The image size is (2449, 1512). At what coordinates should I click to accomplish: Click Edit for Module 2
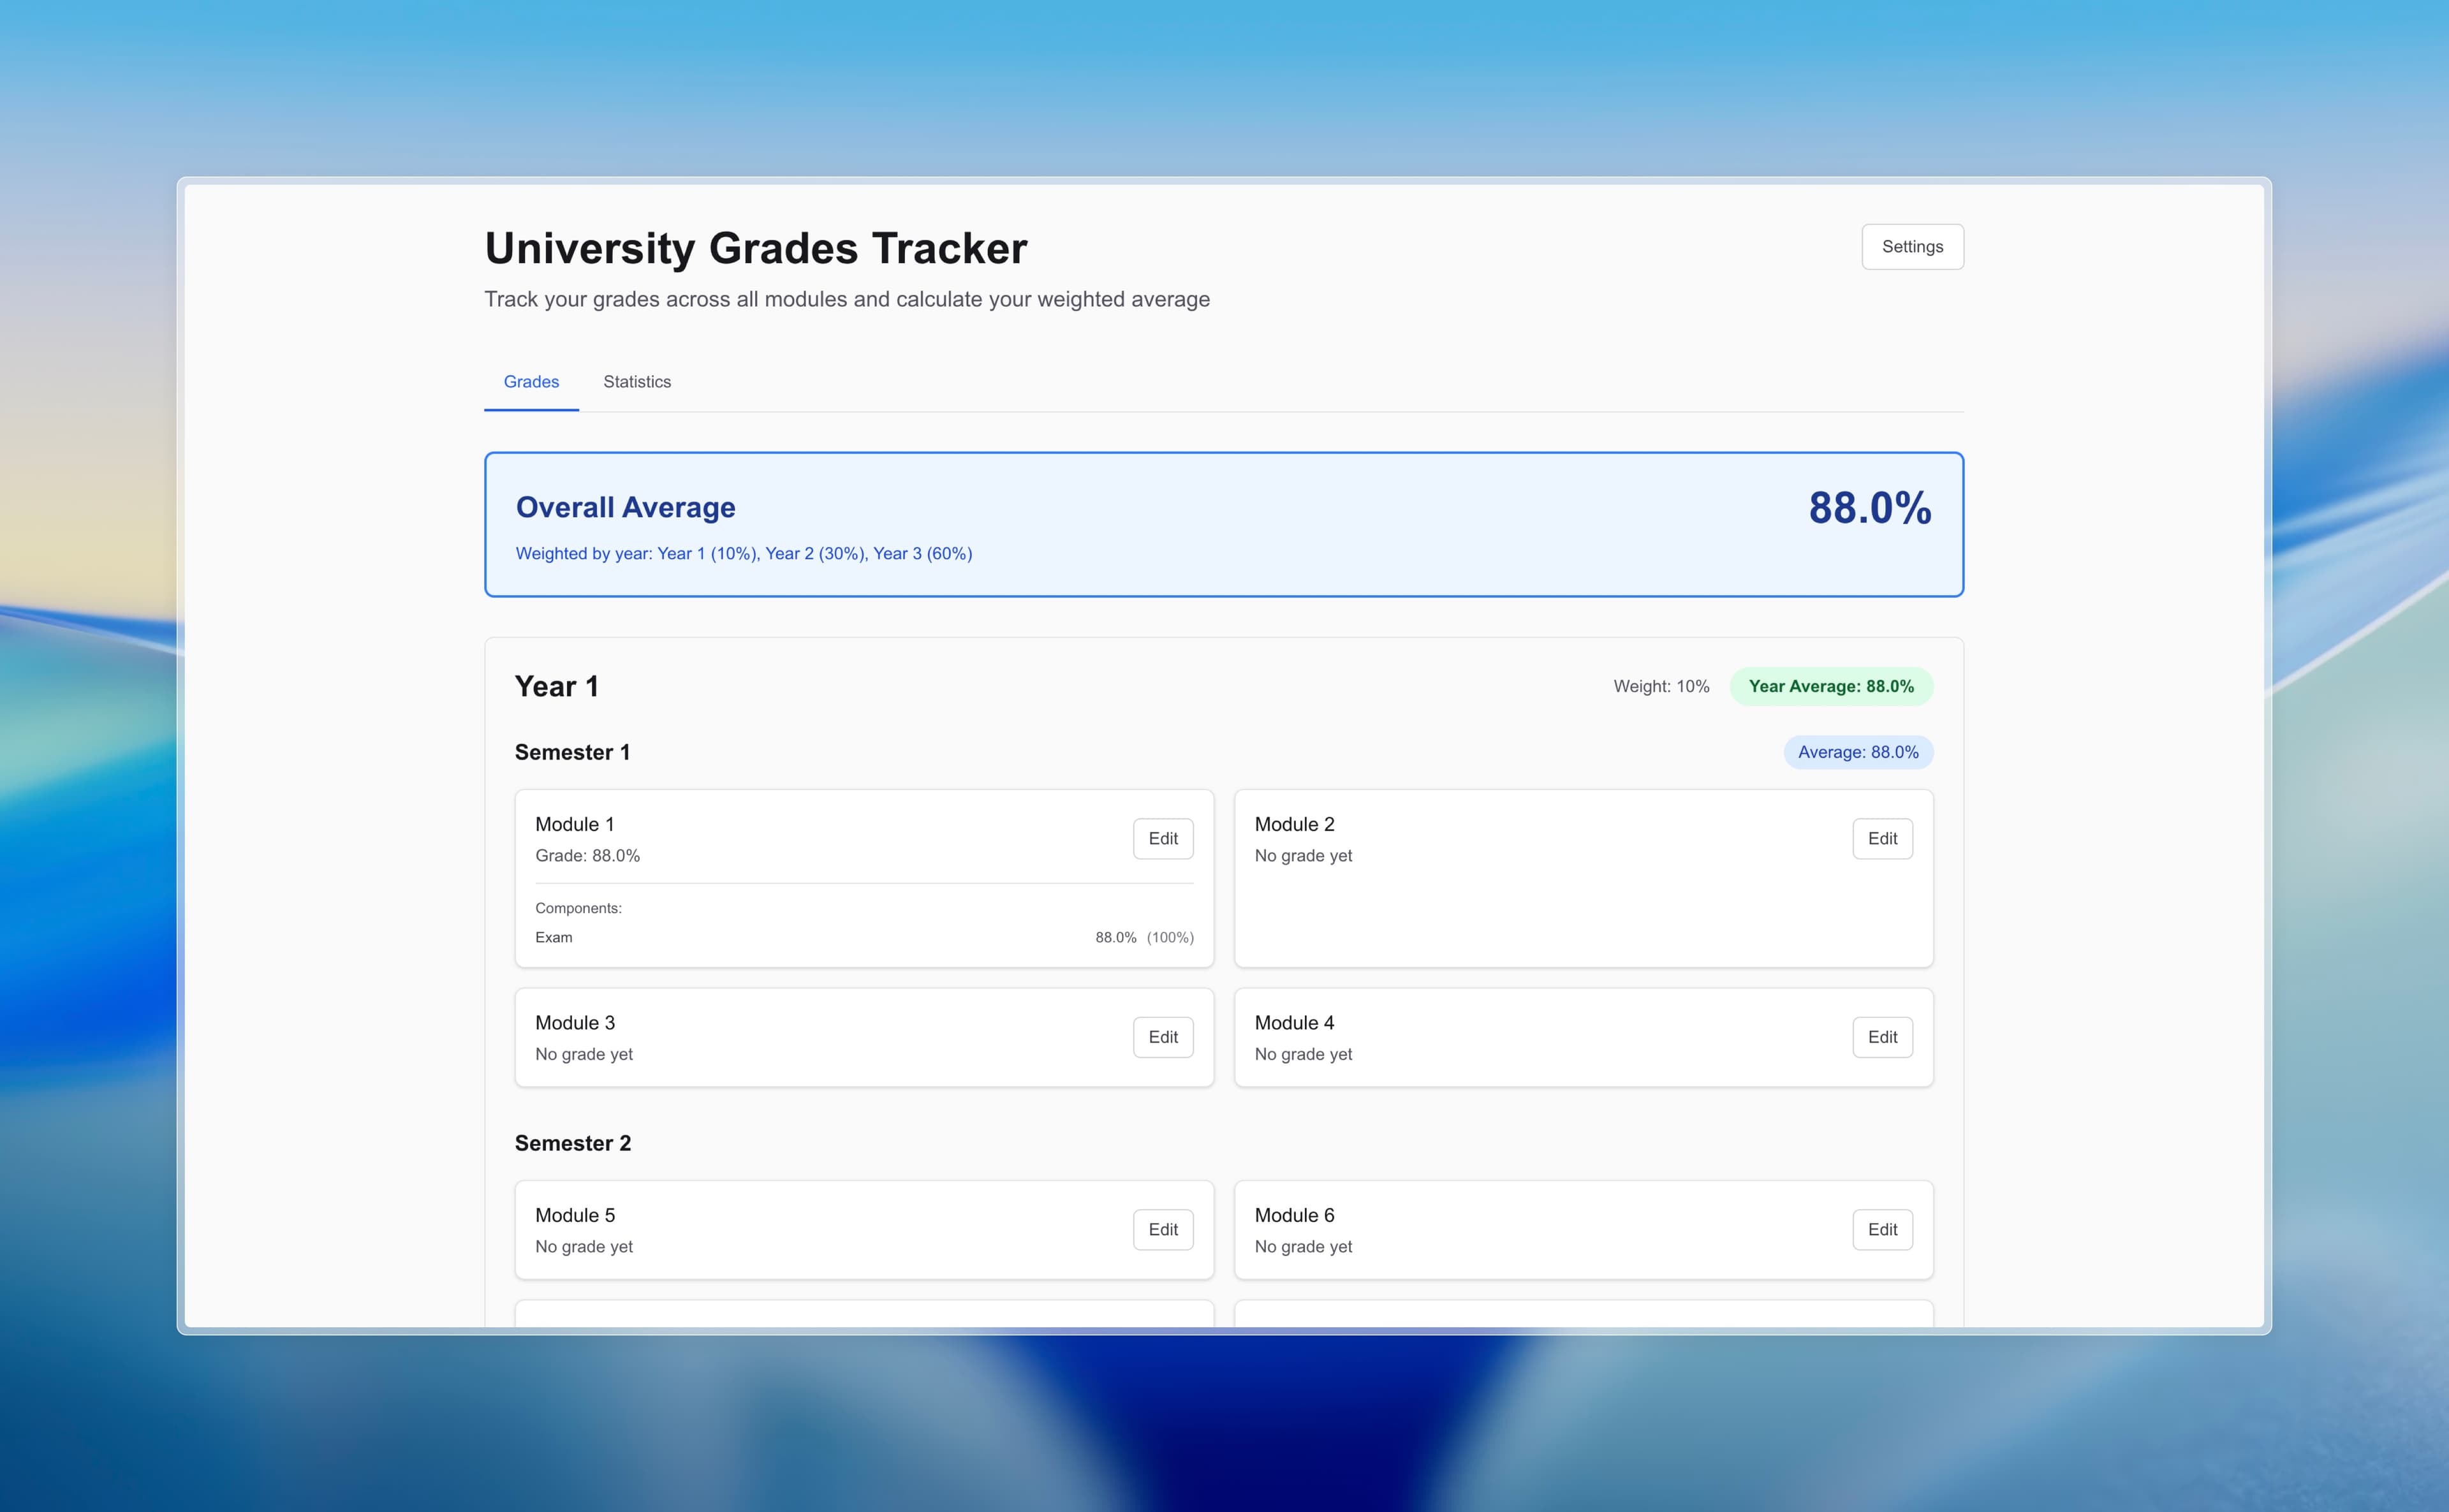1881,838
